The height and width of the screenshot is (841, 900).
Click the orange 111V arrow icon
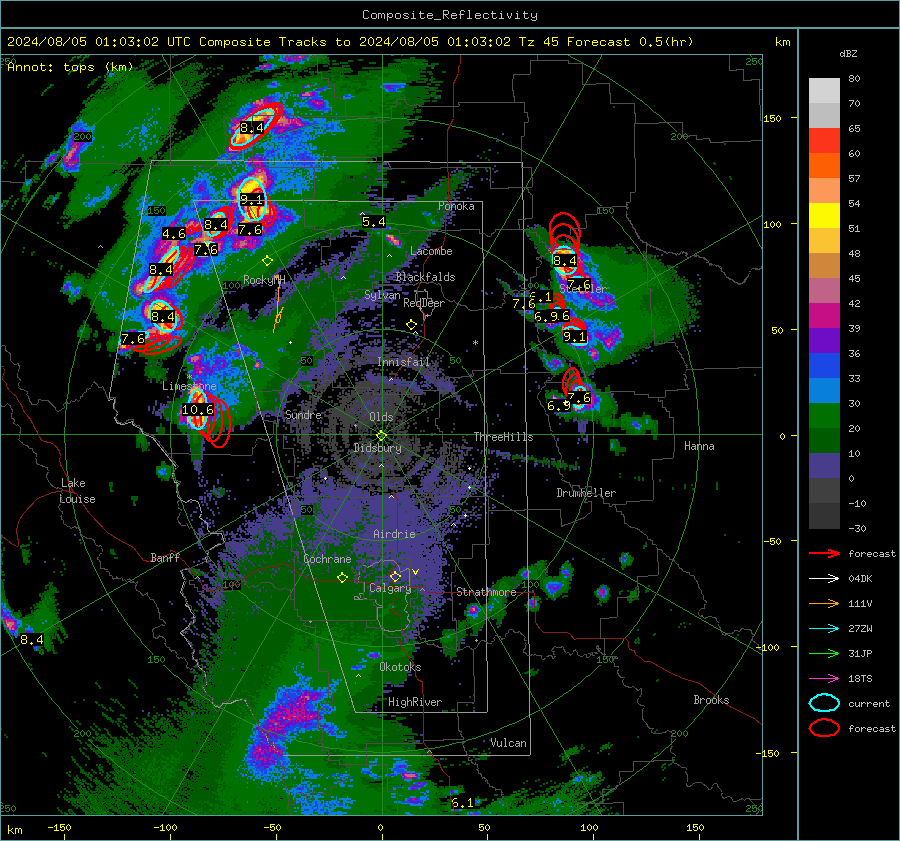pos(824,603)
